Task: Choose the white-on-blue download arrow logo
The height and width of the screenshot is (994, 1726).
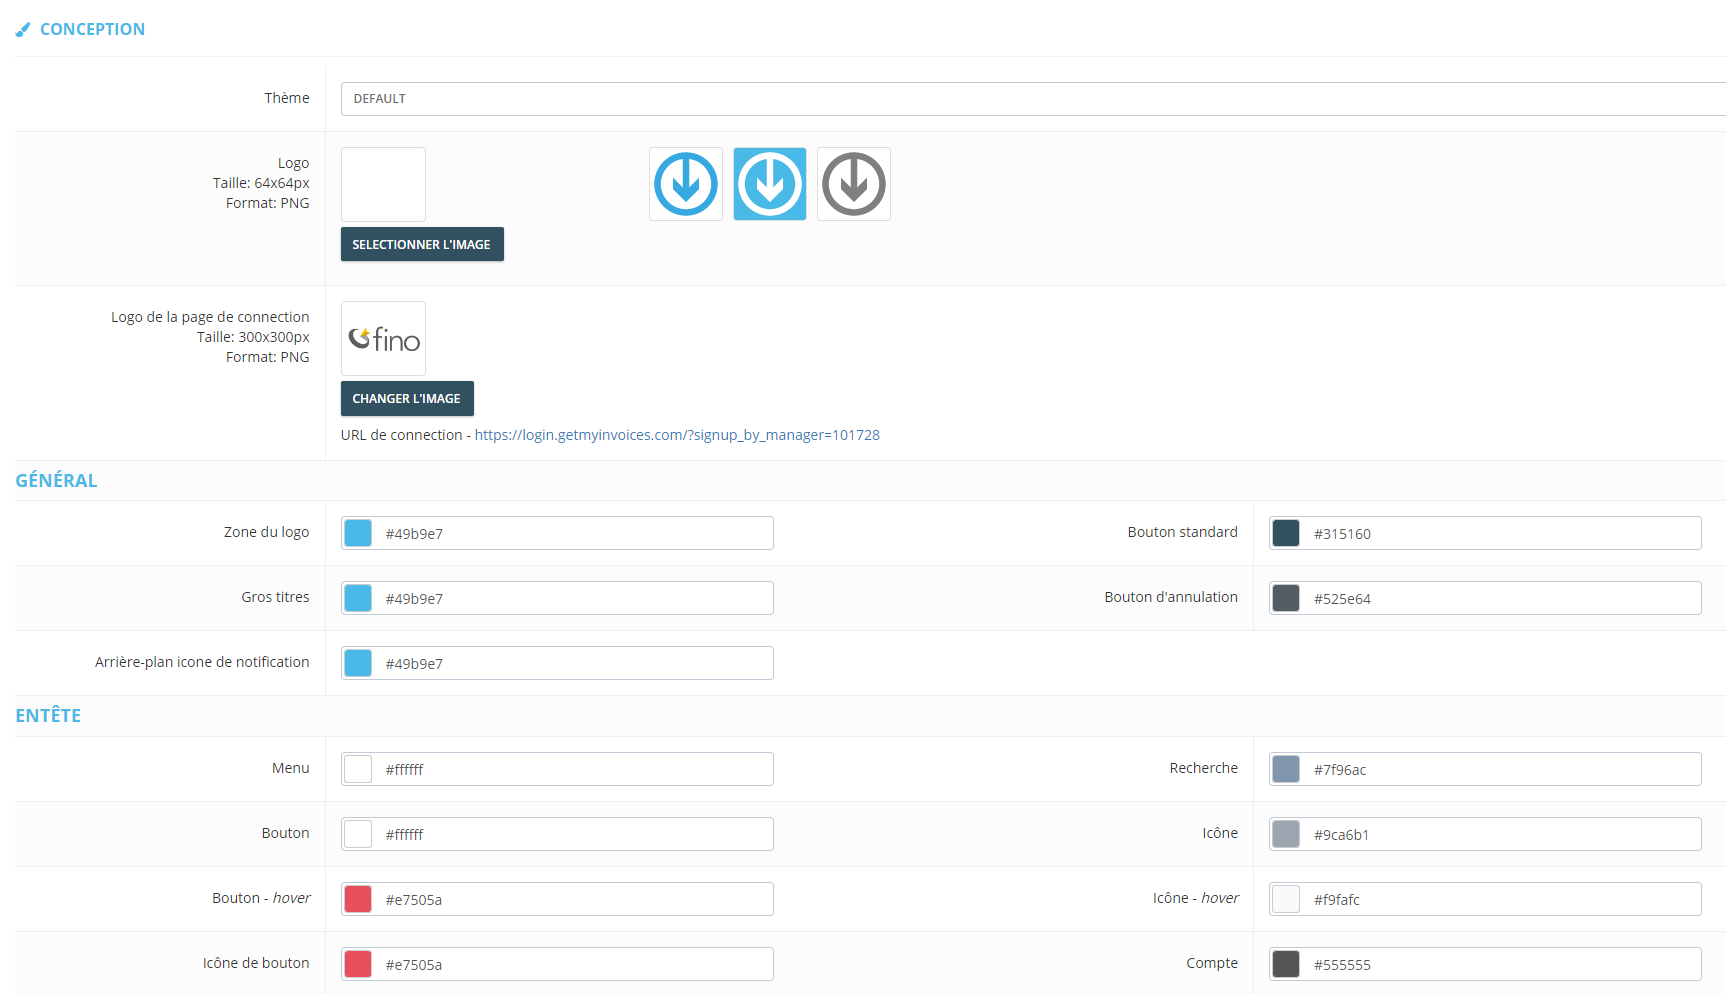Action: click(x=770, y=184)
